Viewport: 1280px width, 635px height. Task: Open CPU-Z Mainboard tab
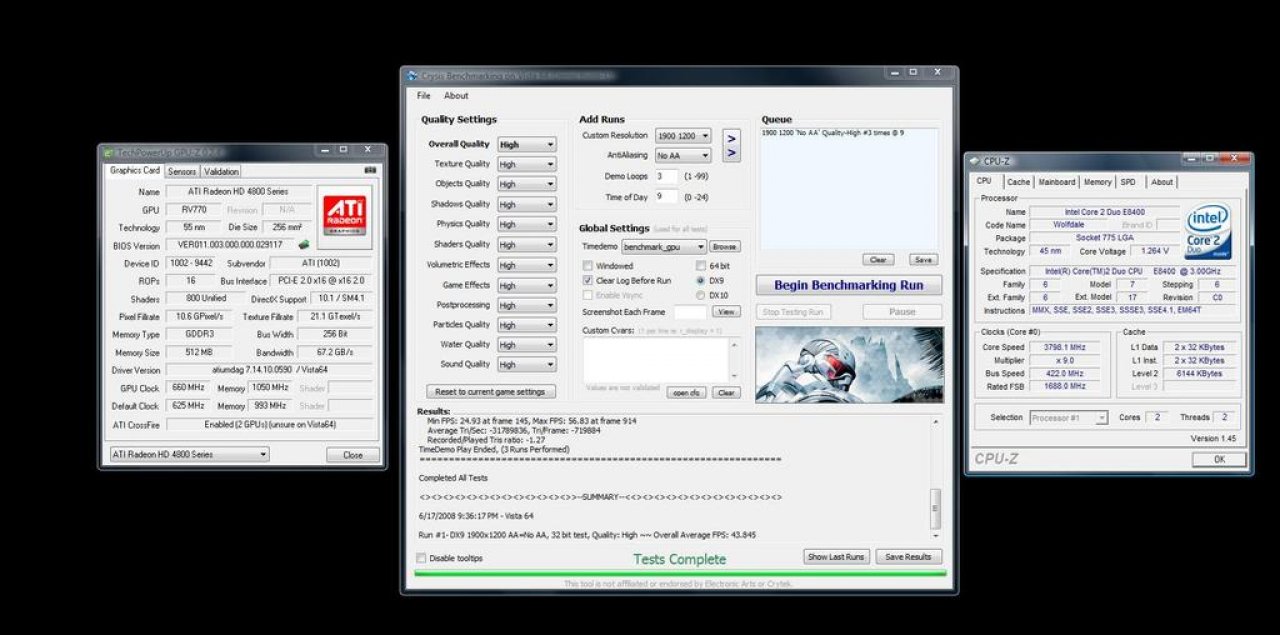1057,182
